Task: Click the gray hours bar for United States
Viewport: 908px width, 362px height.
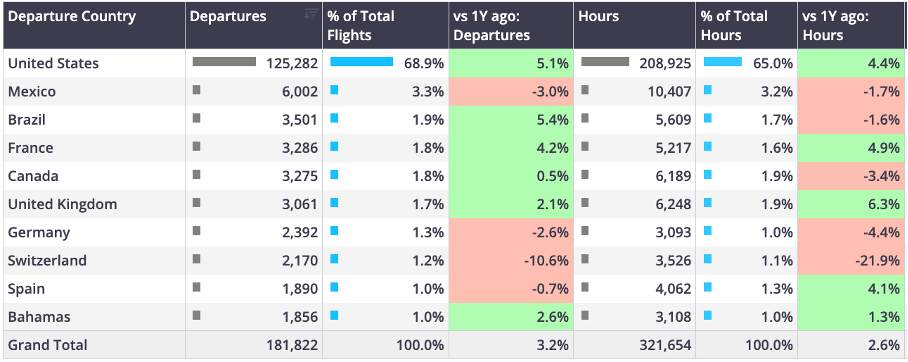Action: [x=605, y=61]
